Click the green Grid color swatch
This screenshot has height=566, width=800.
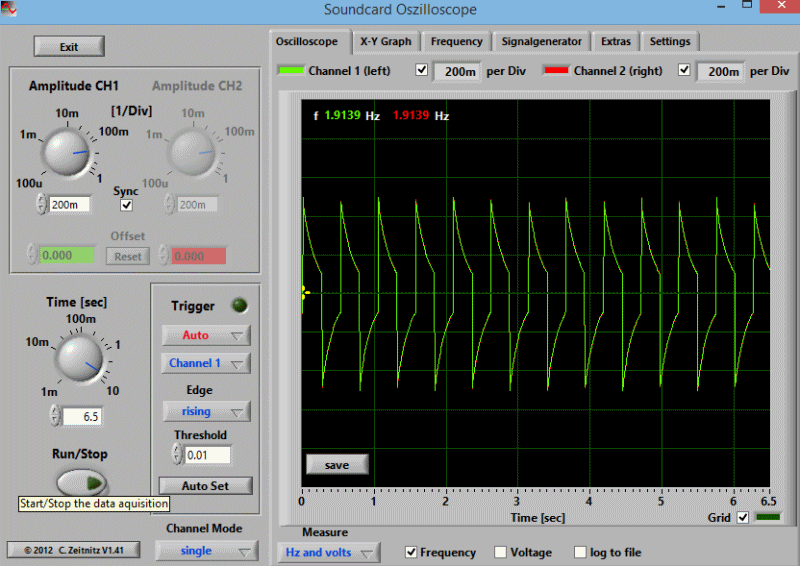[x=768, y=517]
